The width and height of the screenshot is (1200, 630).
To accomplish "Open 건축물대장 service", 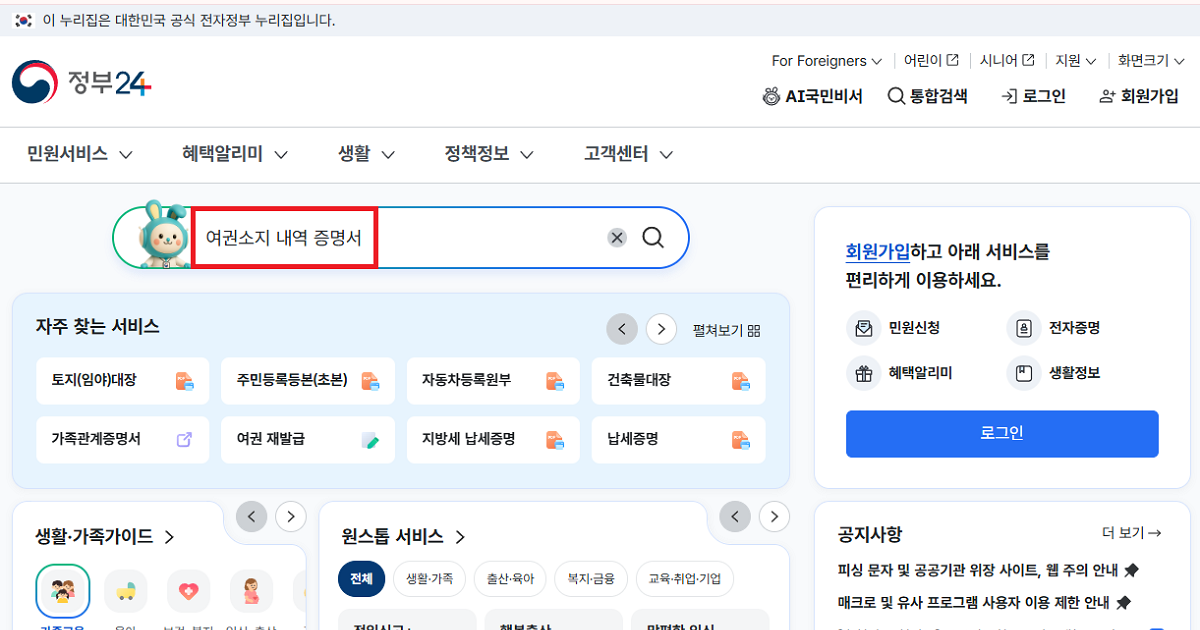I will (x=678, y=381).
